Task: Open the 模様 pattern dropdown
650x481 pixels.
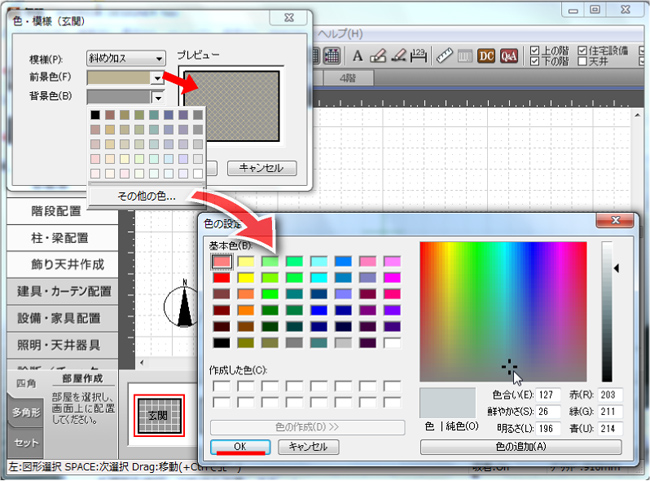Action: (x=125, y=58)
